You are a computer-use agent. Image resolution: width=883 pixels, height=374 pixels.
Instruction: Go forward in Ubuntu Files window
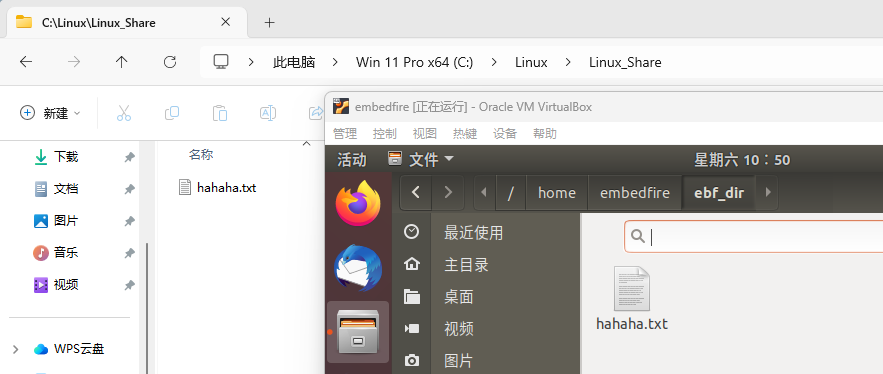pyautogui.click(x=448, y=193)
